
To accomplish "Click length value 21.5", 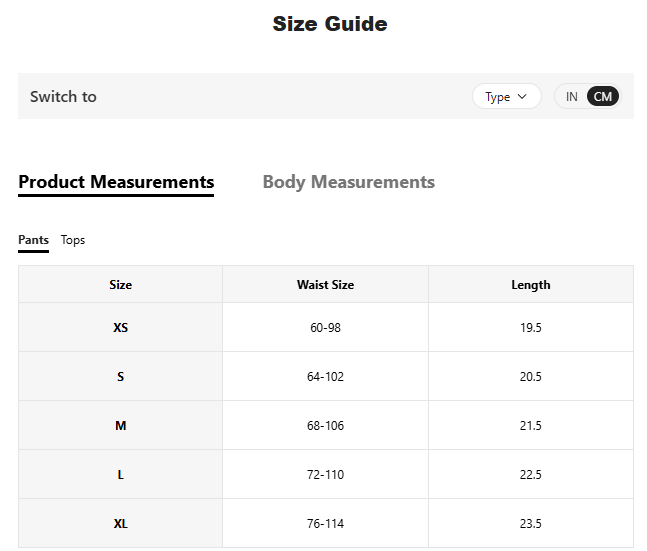I will [531, 425].
